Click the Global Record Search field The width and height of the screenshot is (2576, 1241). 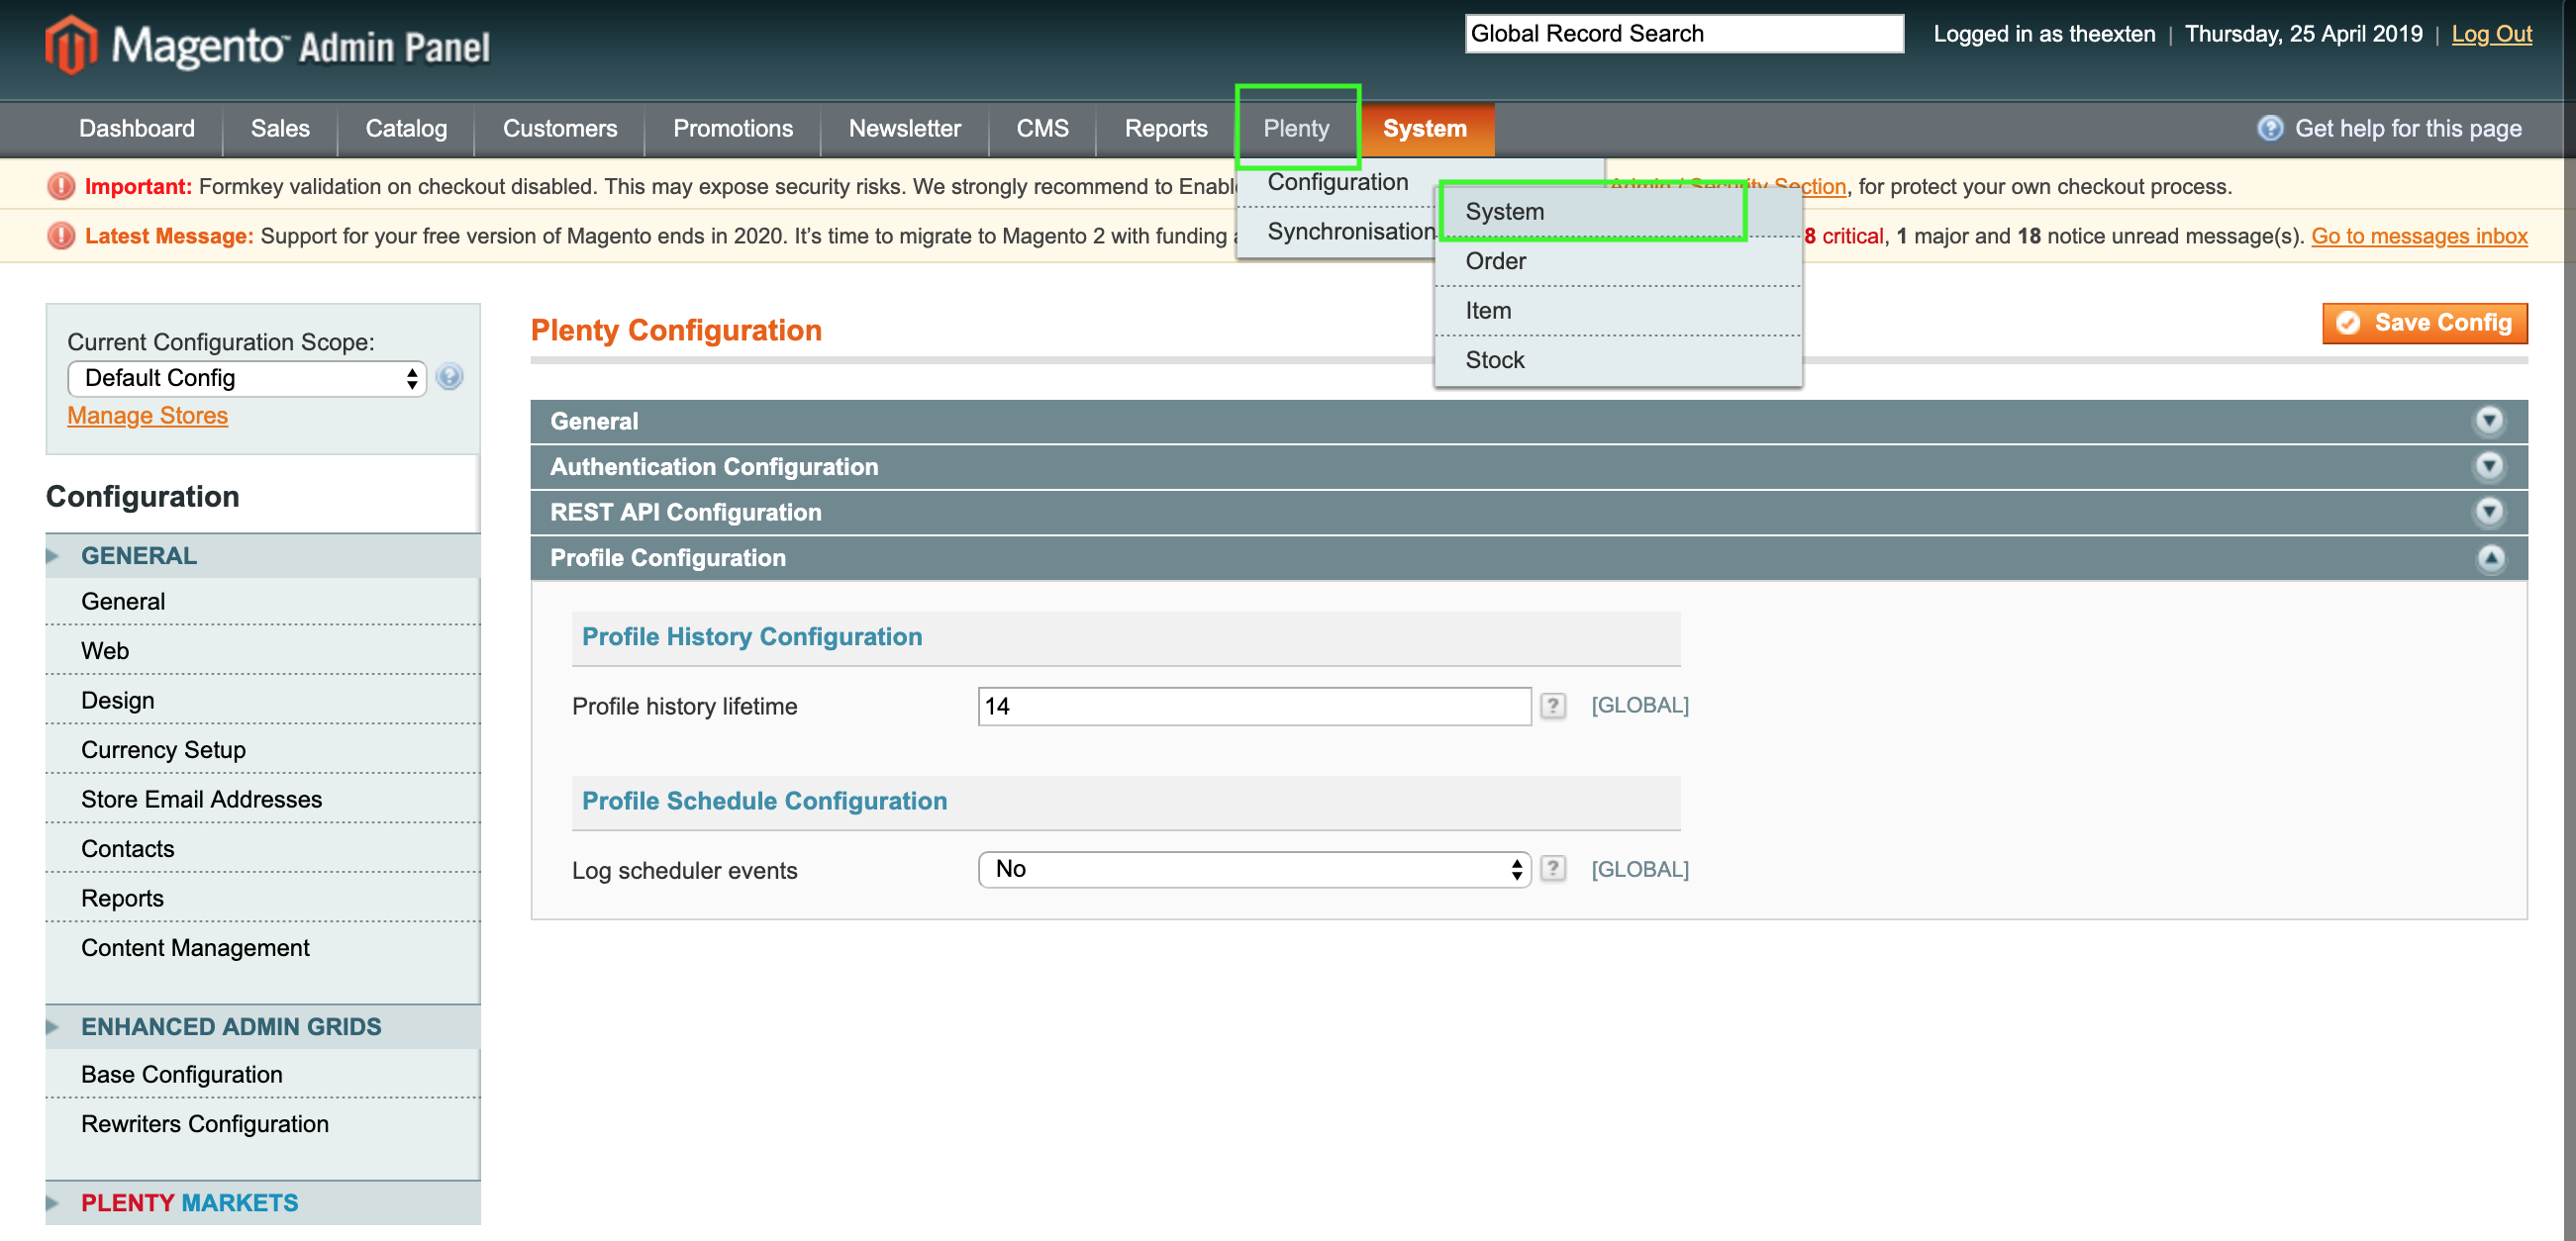(1684, 34)
